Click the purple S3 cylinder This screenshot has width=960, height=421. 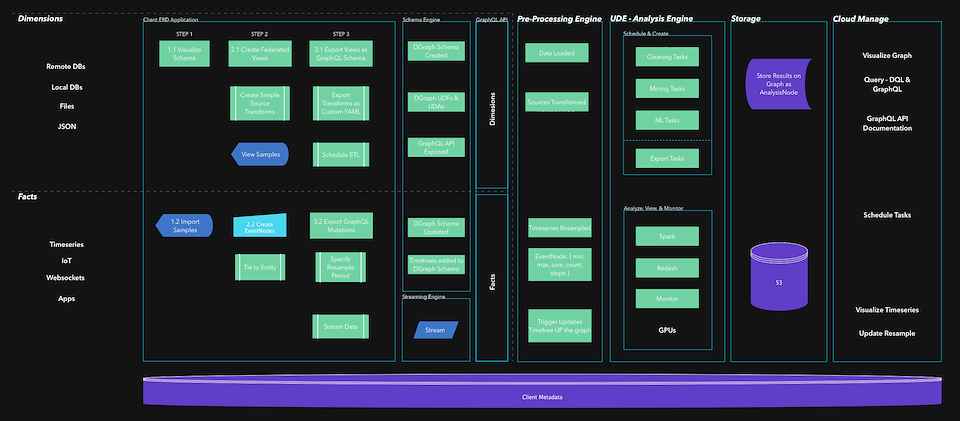779,276
